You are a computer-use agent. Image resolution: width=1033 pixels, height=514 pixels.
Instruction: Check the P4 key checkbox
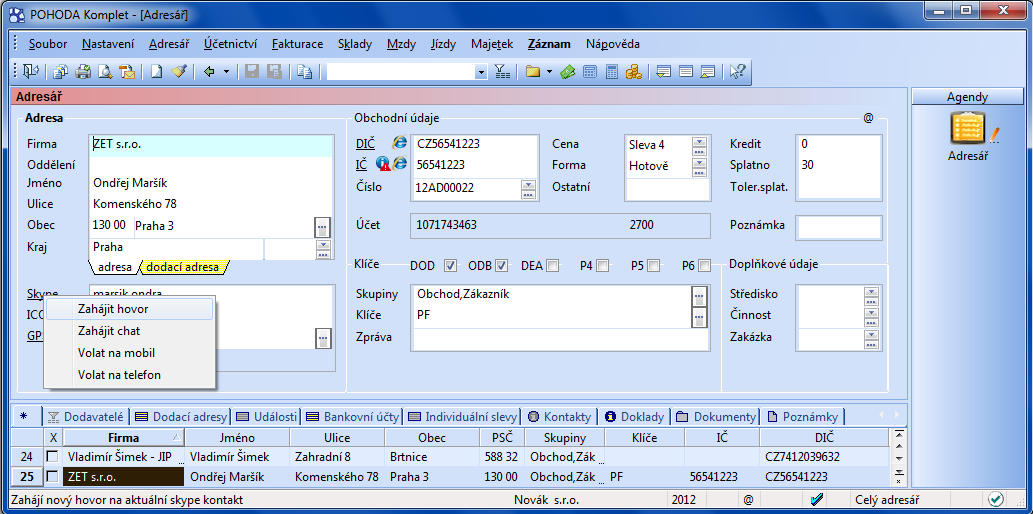pyautogui.click(x=601, y=266)
